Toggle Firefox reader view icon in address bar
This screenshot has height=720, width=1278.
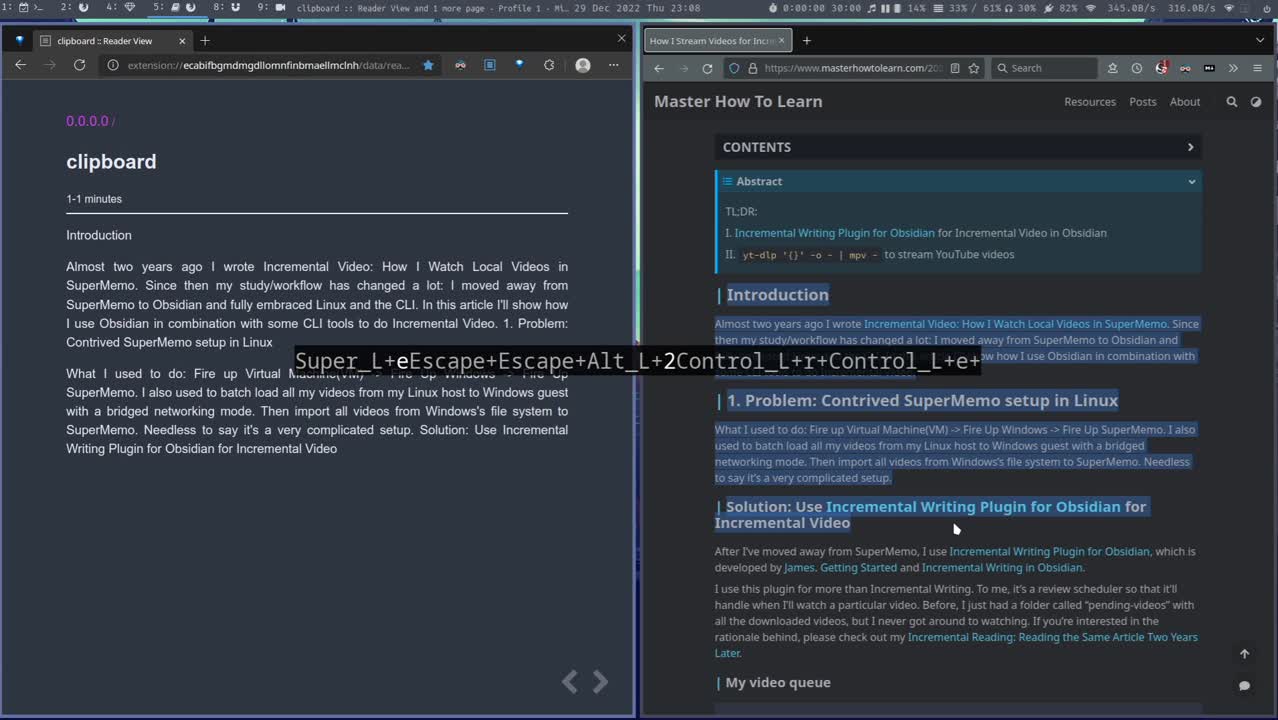click(x=955, y=68)
